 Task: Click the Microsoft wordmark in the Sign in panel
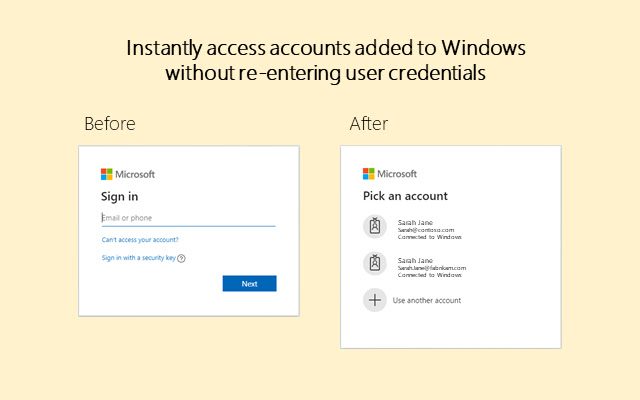click(x=135, y=174)
